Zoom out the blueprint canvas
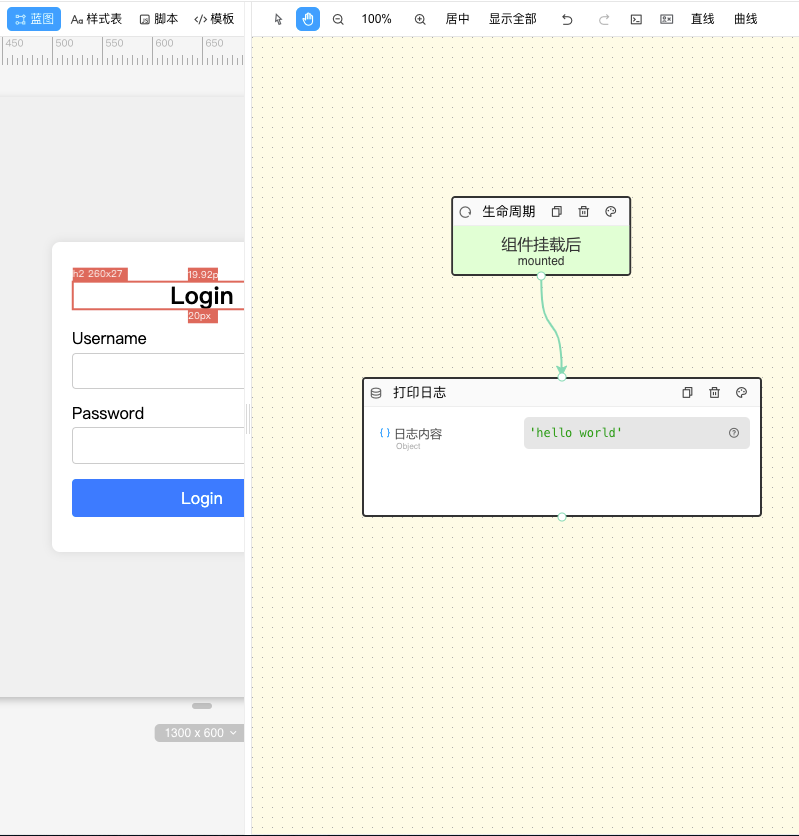The image size is (799, 836). 338,19
